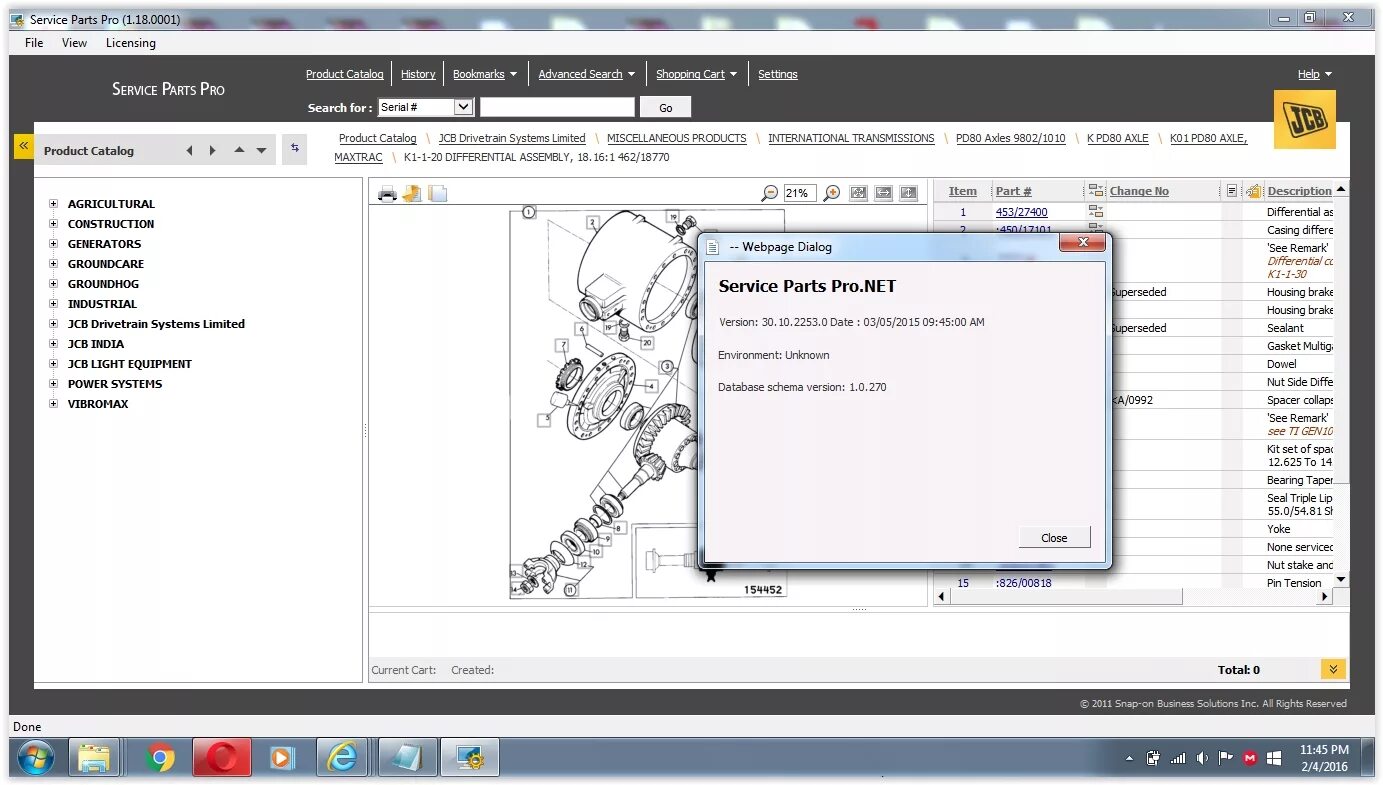Open Opera browser from taskbar
1383x785 pixels.
(221, 759)
